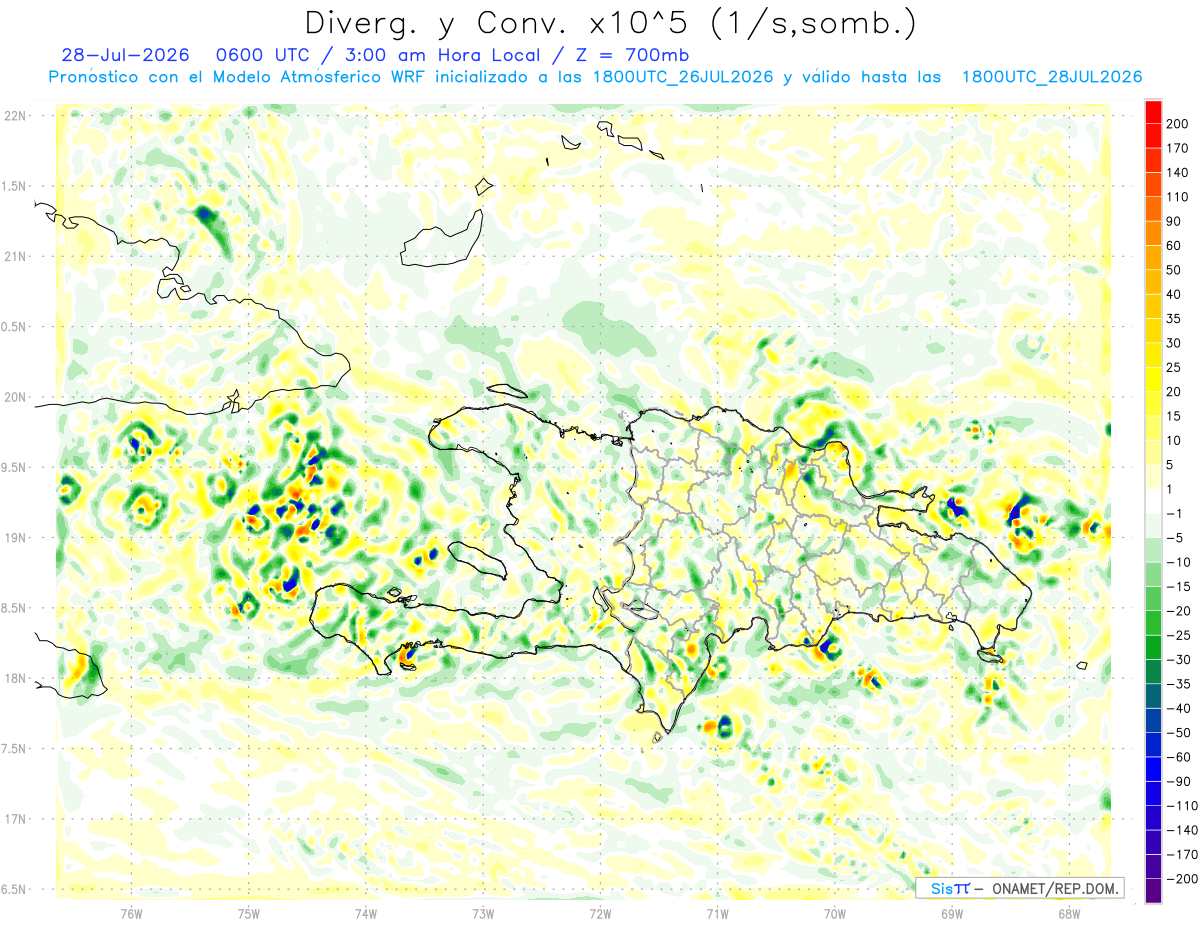Click the colorbar label "-15"
The width and height of the screenshot is (1200, 927).
[x=1179, y=587]
